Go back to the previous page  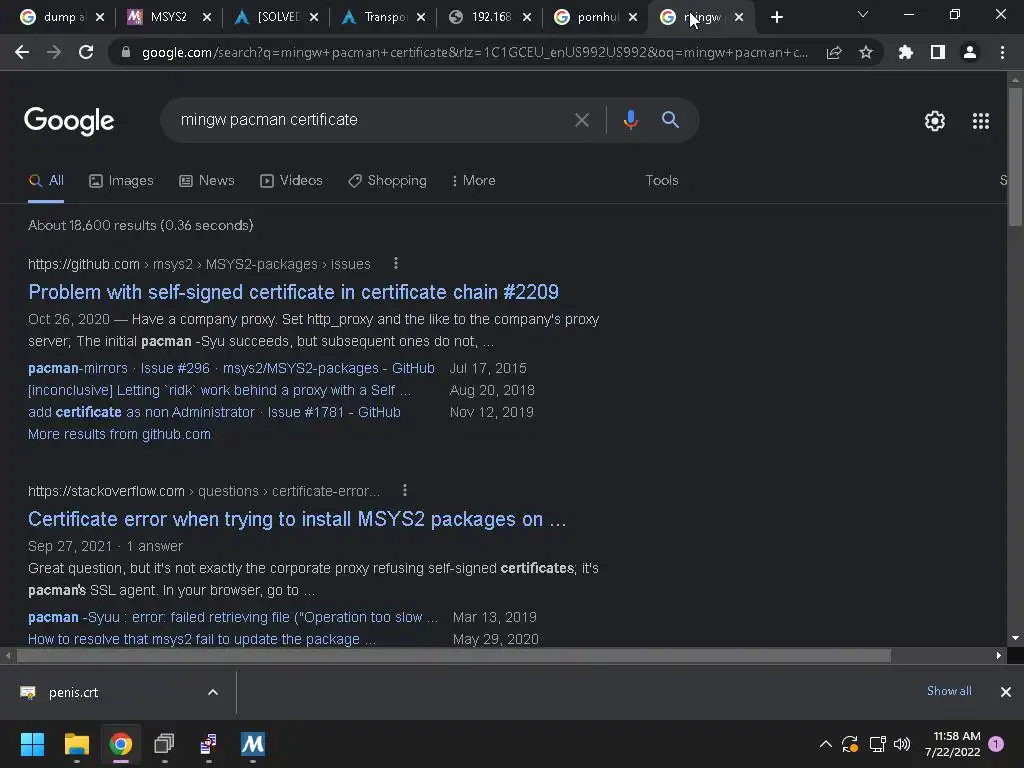(x=22, y=52)
